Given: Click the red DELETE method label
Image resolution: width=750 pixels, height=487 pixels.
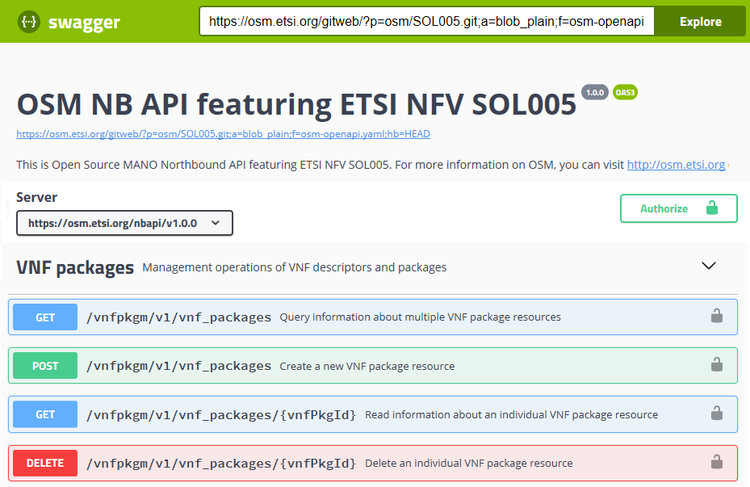Looking at the screenshot, I should click(x=45, y=463).
